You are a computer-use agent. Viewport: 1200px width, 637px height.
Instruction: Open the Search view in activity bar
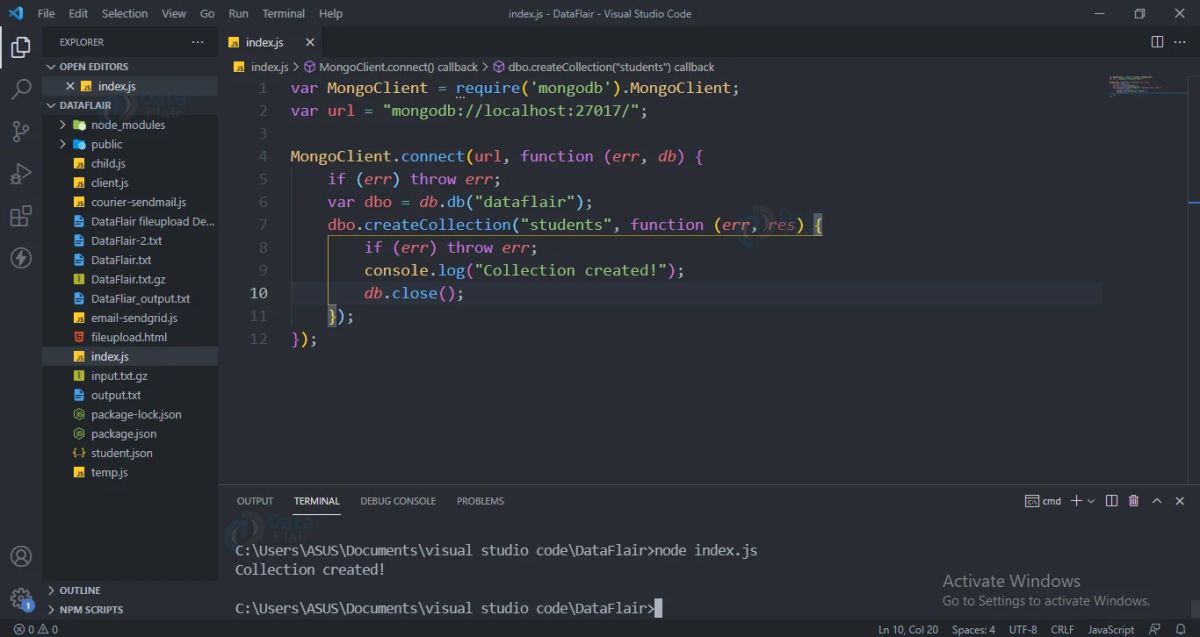coord(21,89)
